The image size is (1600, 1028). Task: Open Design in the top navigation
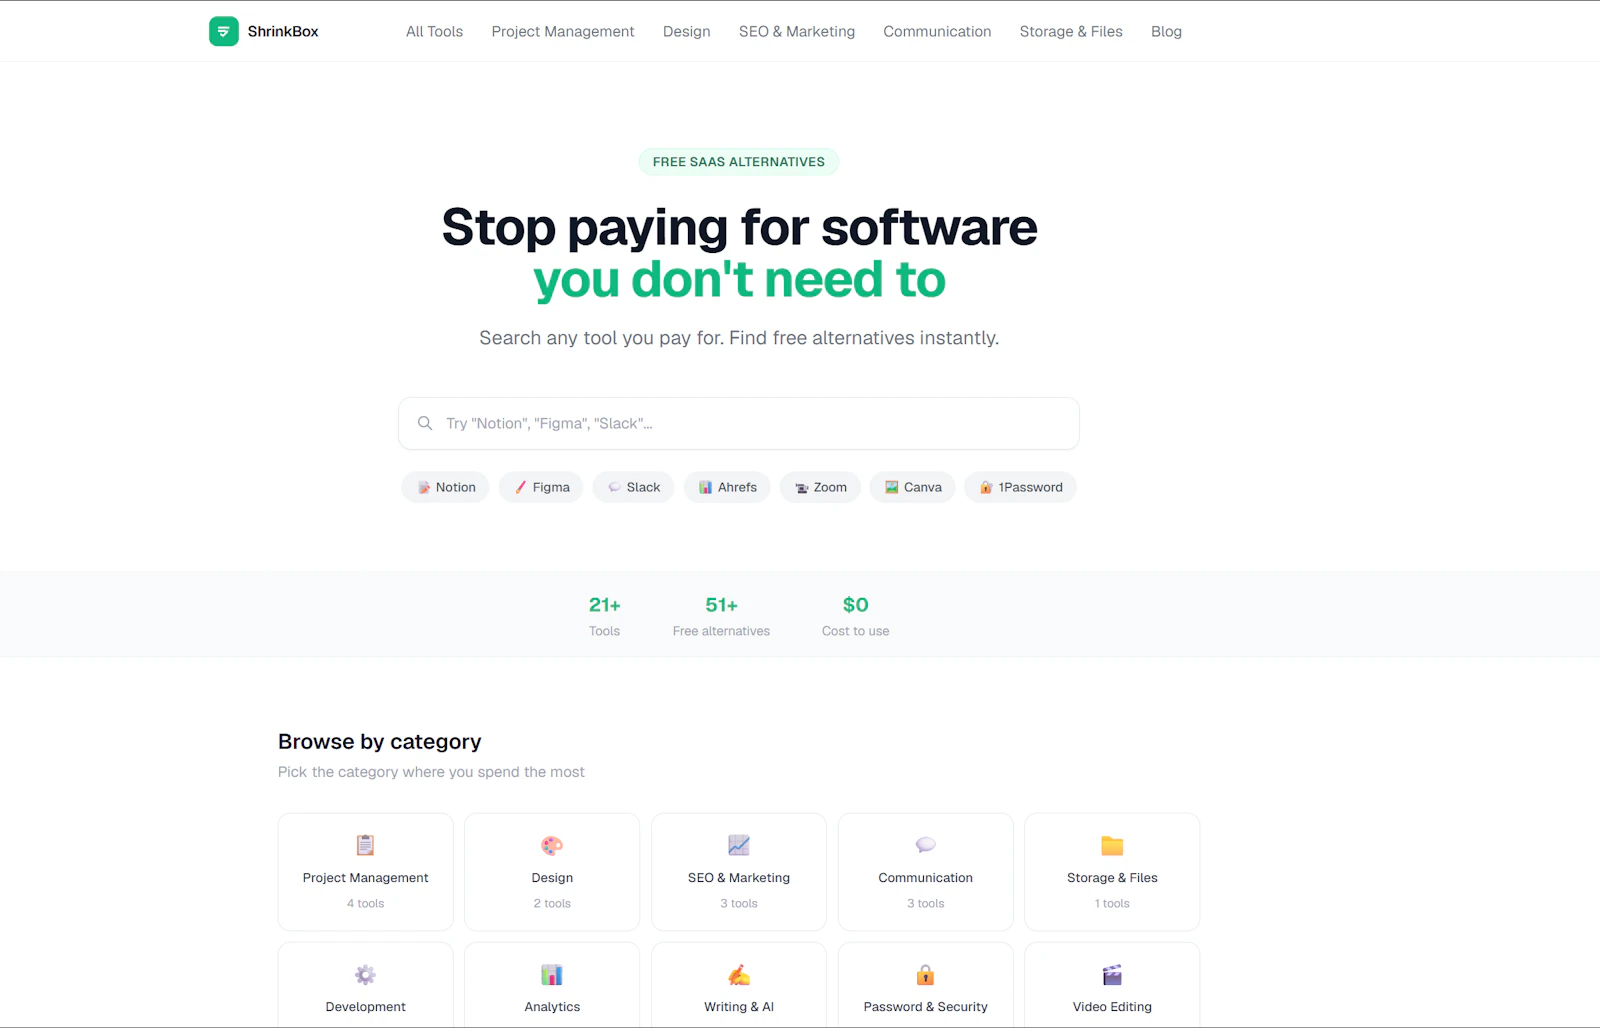click(x=687, y=31)
